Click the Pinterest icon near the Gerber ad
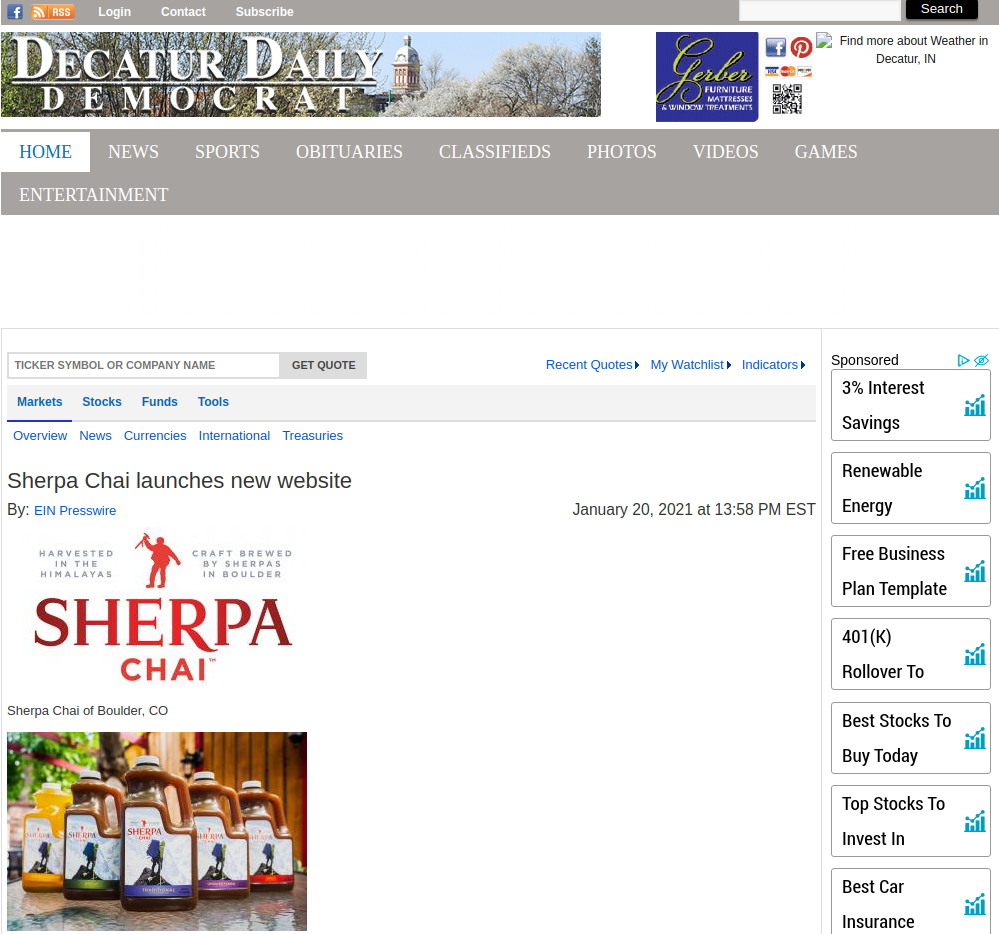Screen dimensions: 999x934 tap(801, 47)
